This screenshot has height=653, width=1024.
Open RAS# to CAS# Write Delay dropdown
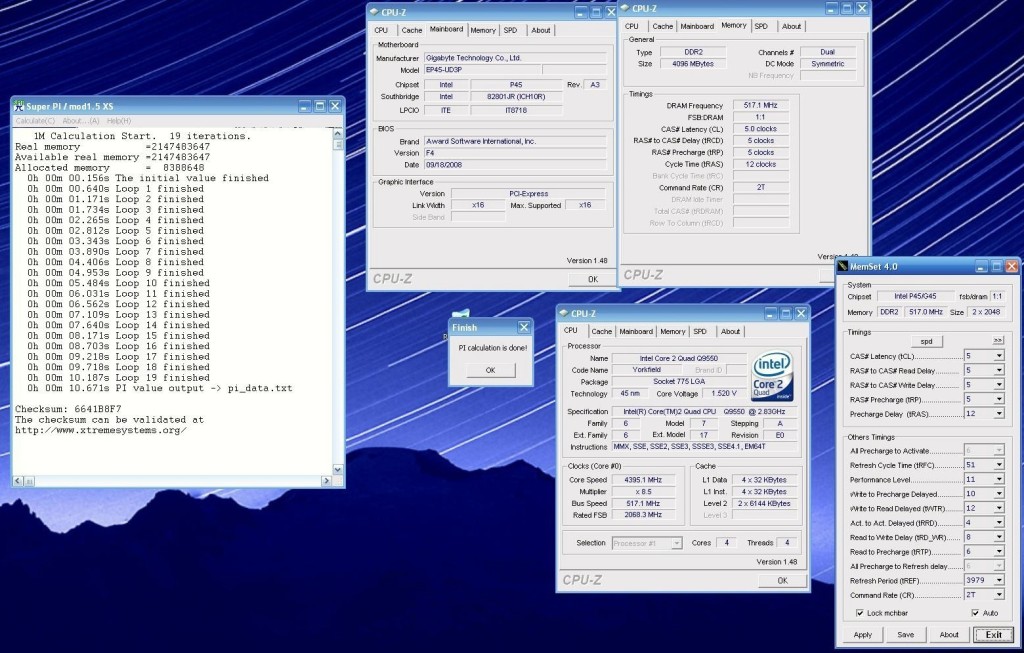point(999,385)
